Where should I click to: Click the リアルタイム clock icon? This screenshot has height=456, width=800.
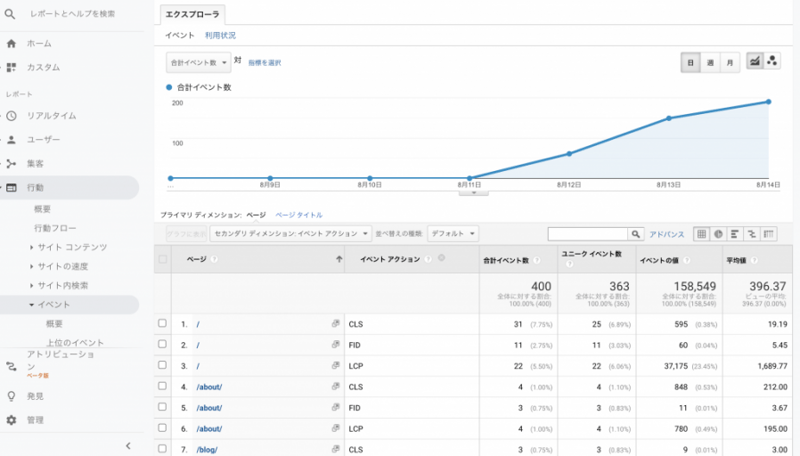click(11, 116)
